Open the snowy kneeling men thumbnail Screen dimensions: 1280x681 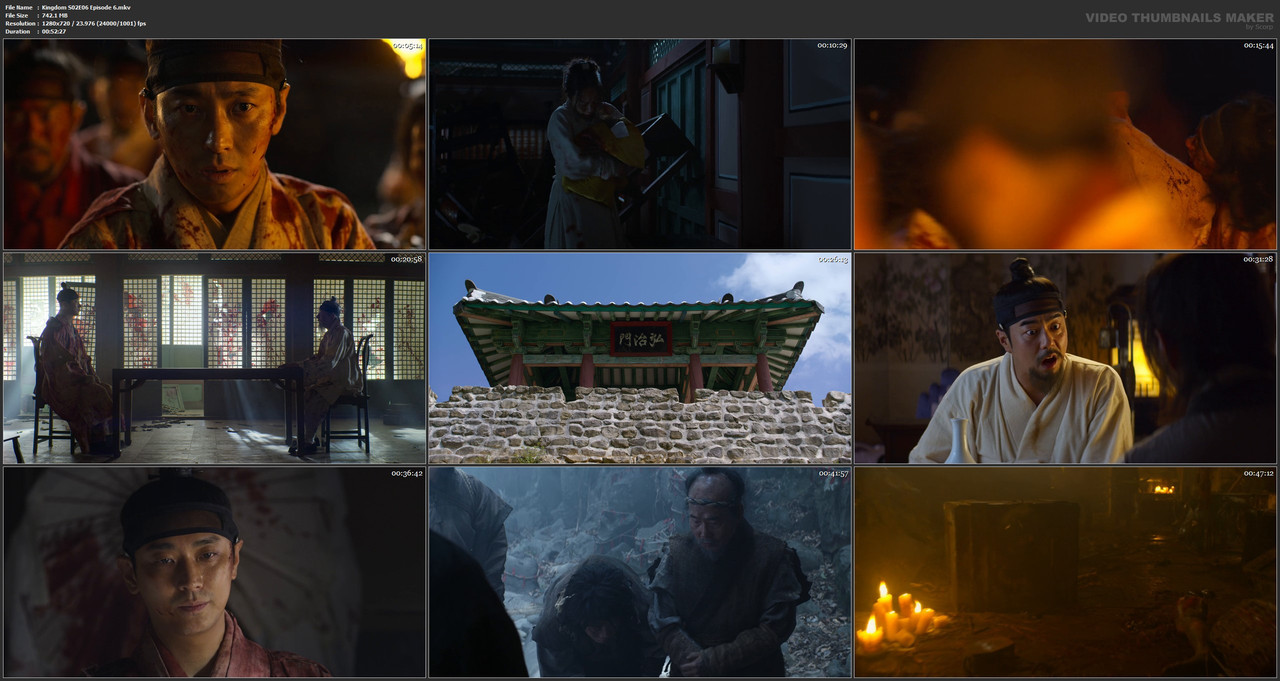pos(640,572)
